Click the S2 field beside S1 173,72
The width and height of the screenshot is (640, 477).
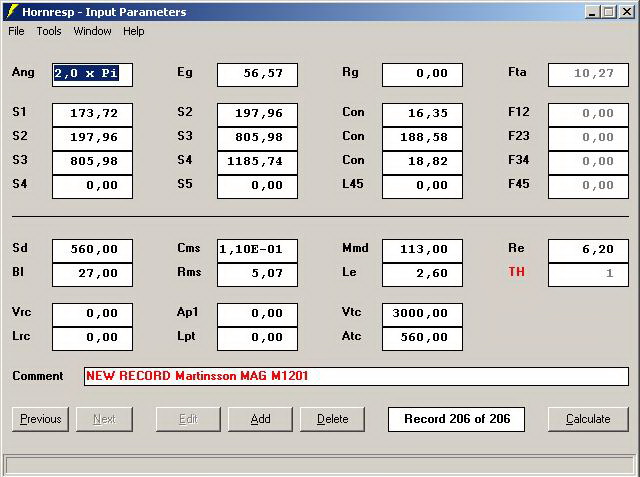click(258, 115)
